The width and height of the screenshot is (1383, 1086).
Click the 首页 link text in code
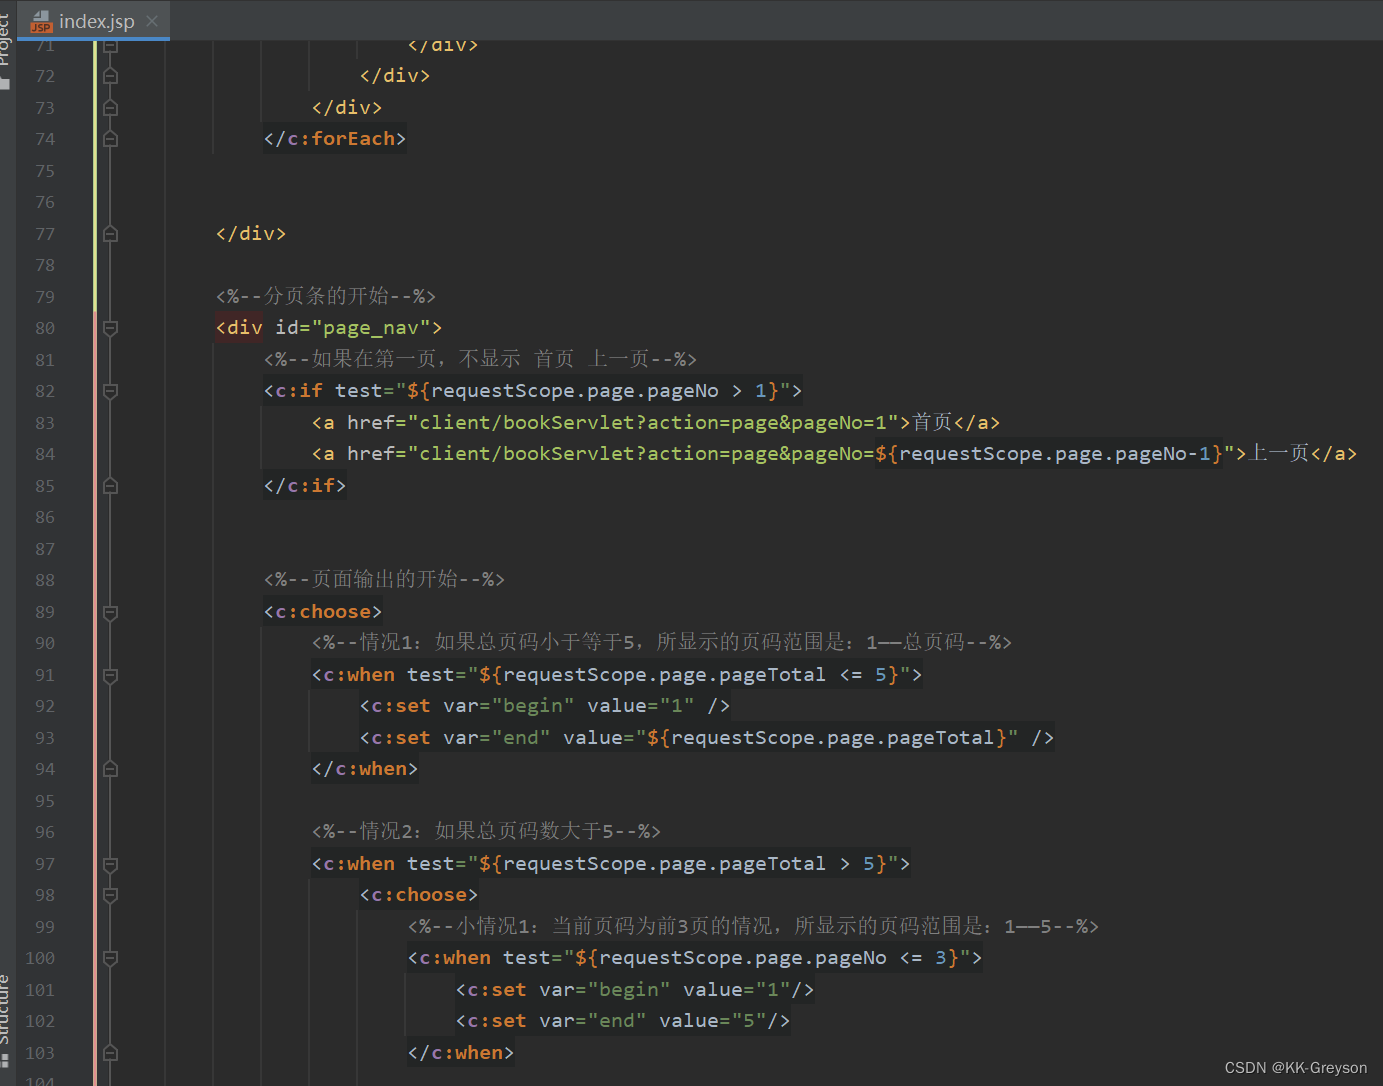tap(932, 422)
